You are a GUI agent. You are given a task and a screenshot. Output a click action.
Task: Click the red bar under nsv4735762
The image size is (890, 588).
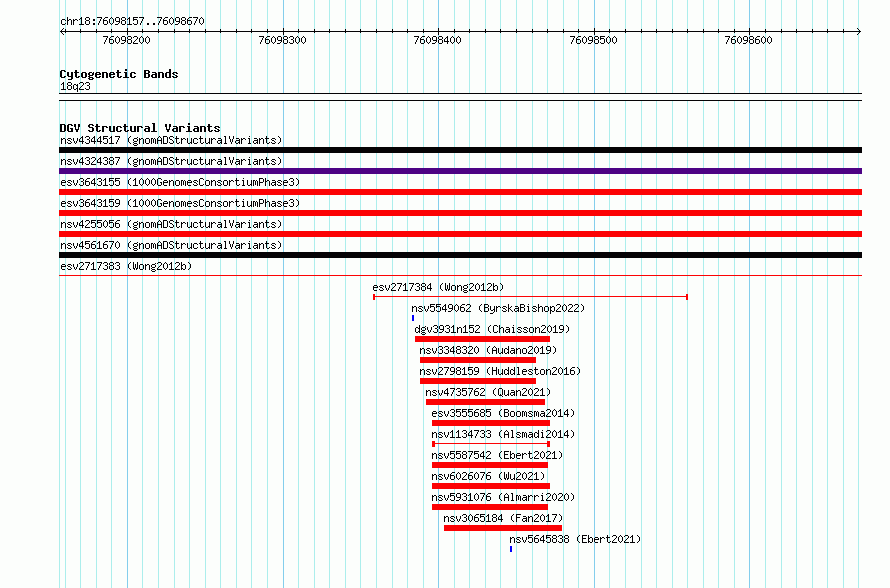[485, 402]
